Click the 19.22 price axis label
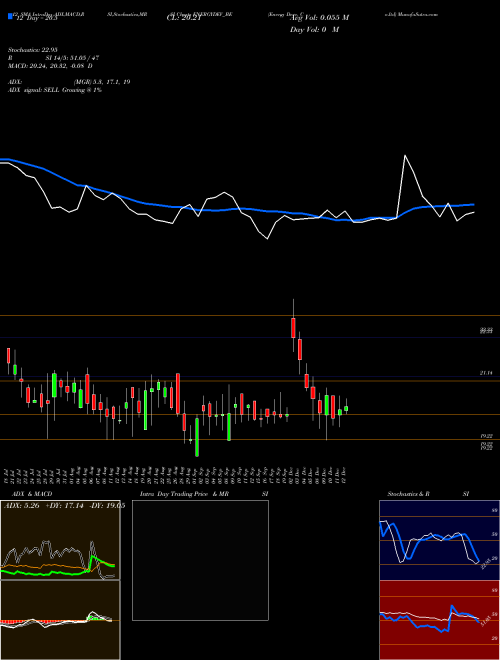 tap(486, 436)
